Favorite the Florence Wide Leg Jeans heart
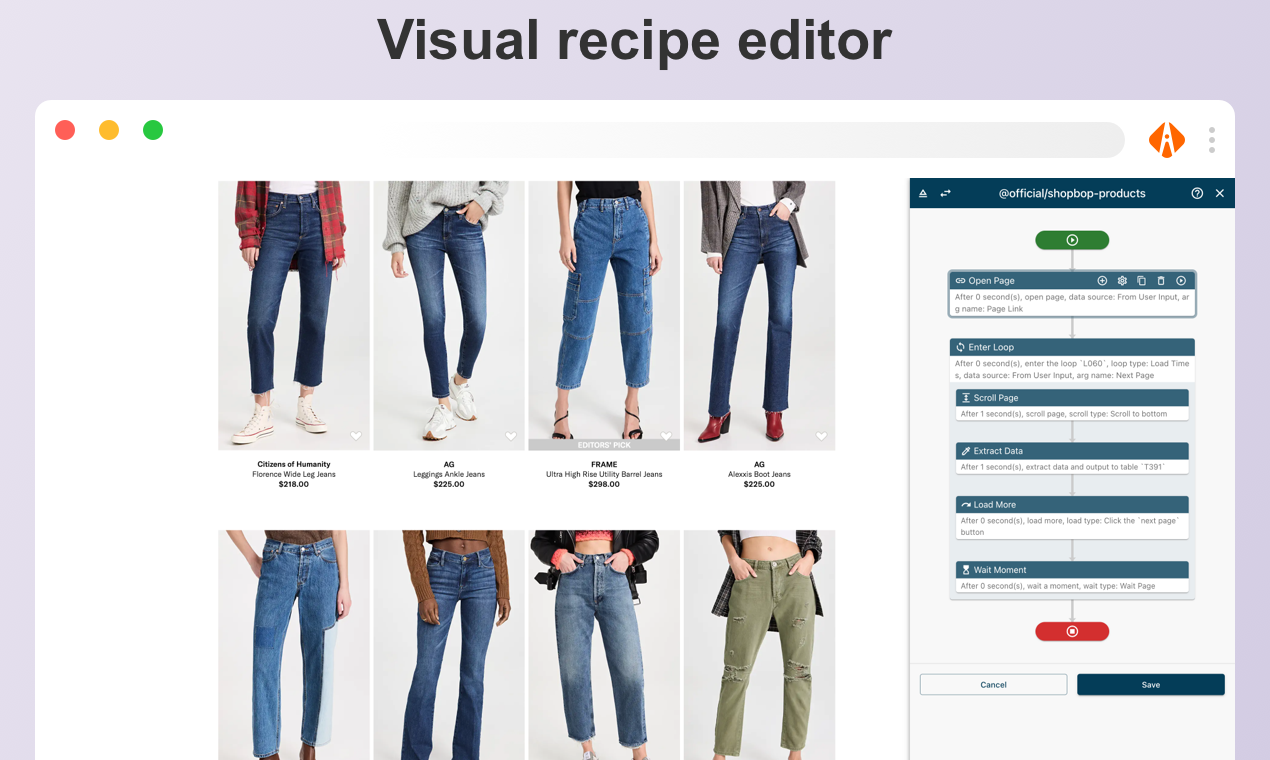Image resolution: width=1270 pixels, height=760 pixels. click(355, 436)
